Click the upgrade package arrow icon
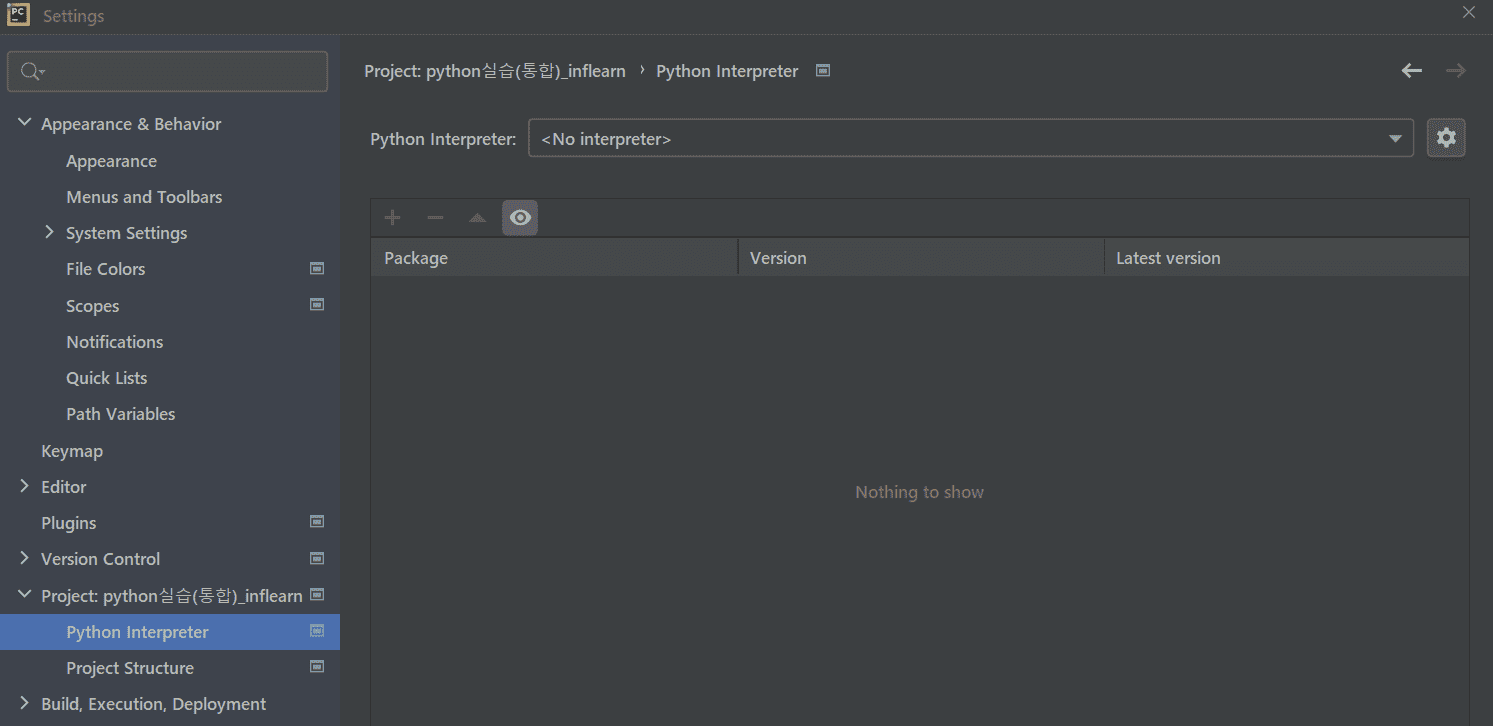Viewport: 1493px width, 726px height. [x=478, y=218]
